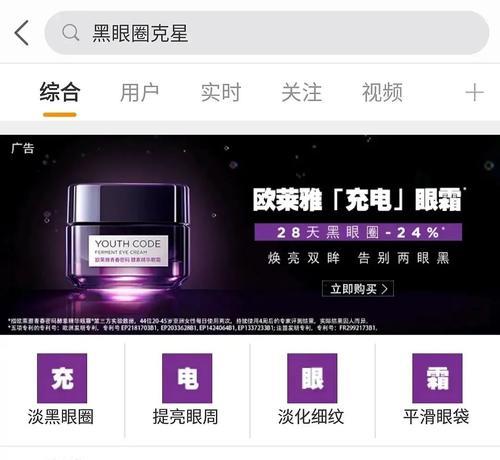This screenshot has height=460, width=500.
Task: Switch to the 用户 tab
Action: pos(140,92)
